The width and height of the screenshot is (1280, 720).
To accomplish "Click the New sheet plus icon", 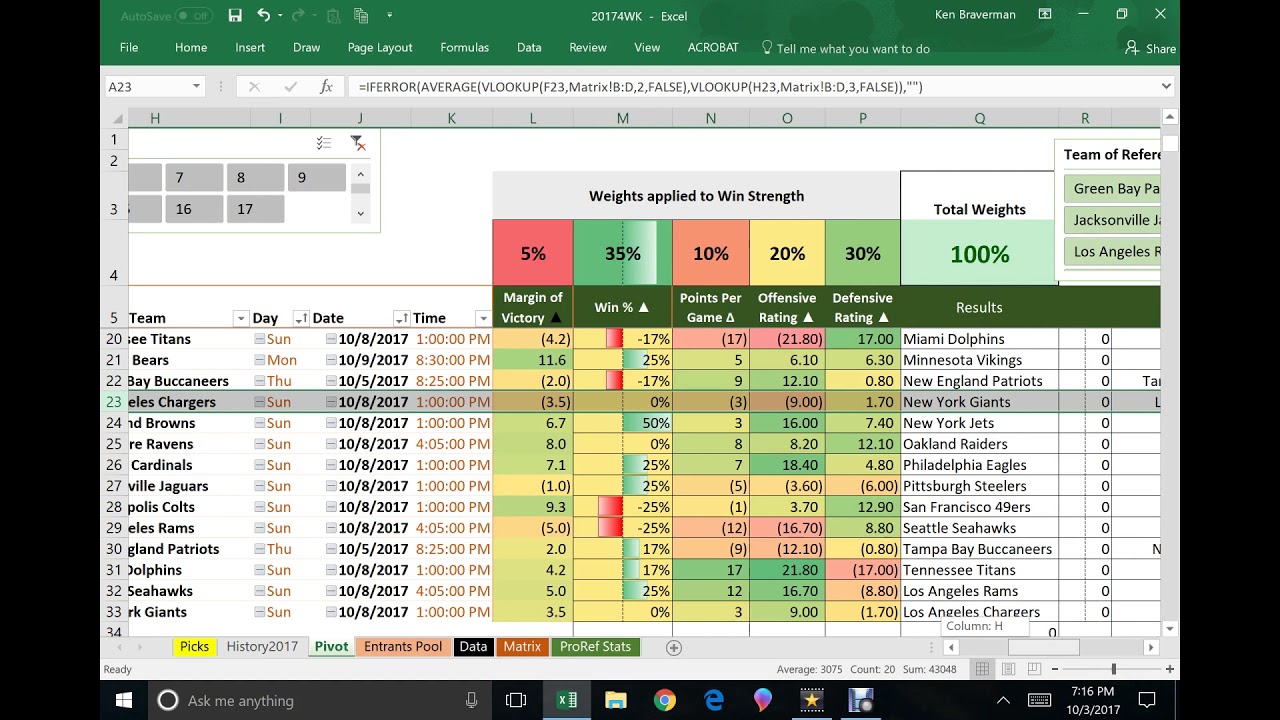I will pyautogui.click(x=674, y=648).
